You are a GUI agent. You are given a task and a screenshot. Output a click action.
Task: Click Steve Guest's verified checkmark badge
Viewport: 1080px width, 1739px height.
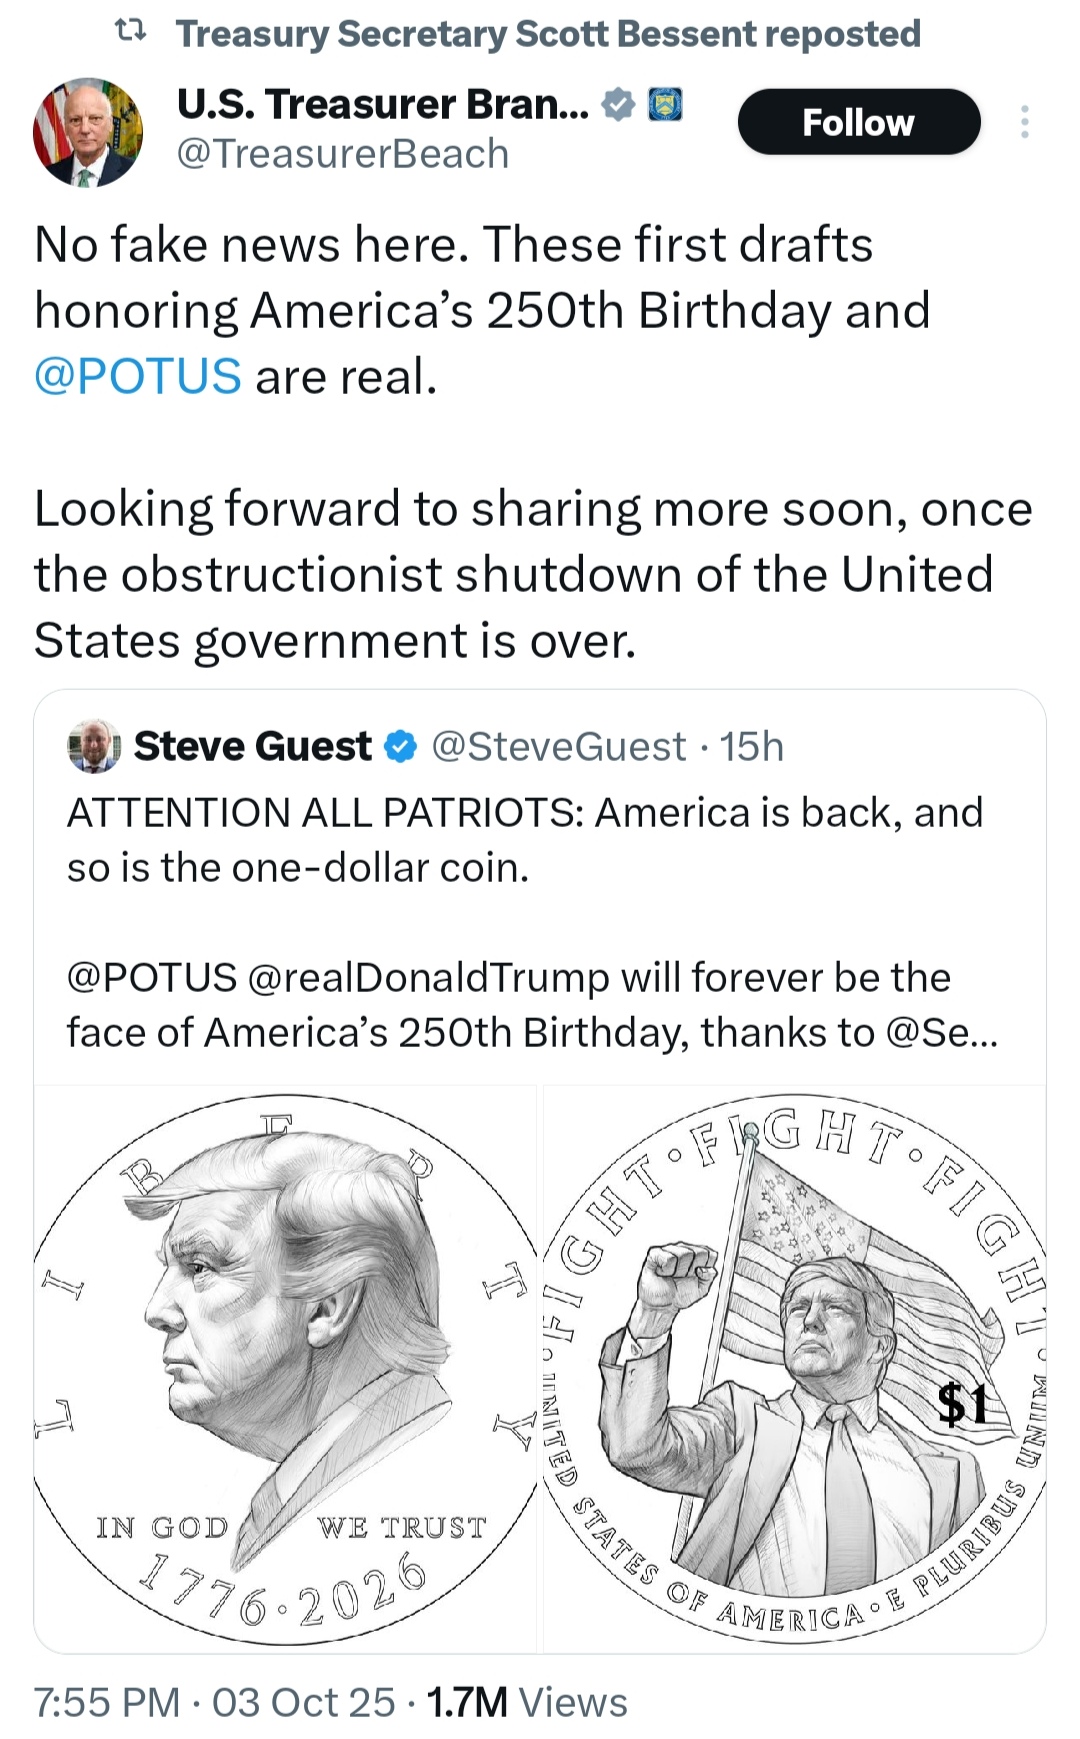pyautogui.click(x=401, y=747)
